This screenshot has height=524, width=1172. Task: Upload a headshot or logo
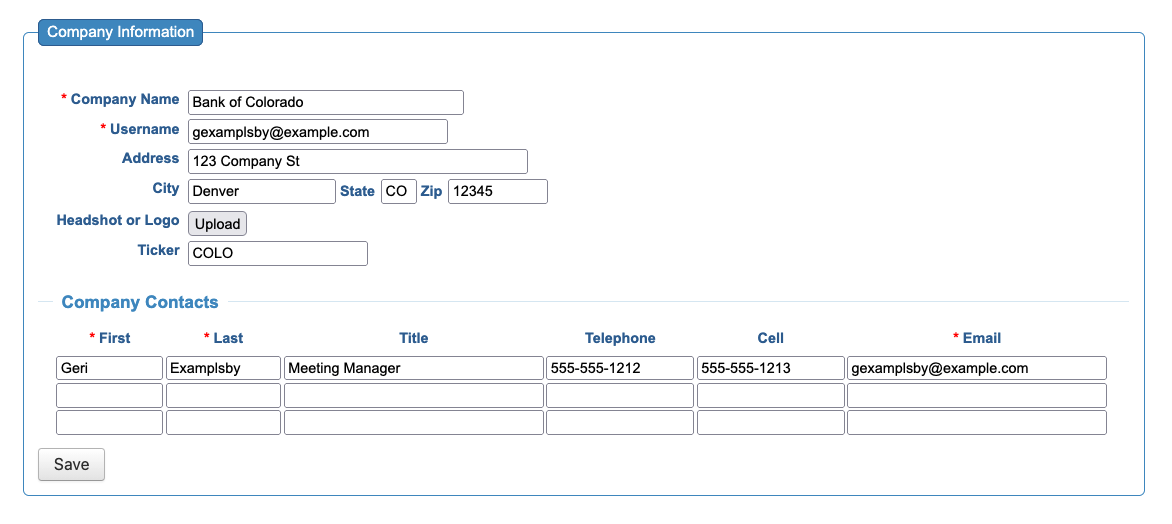click(218, 224)
